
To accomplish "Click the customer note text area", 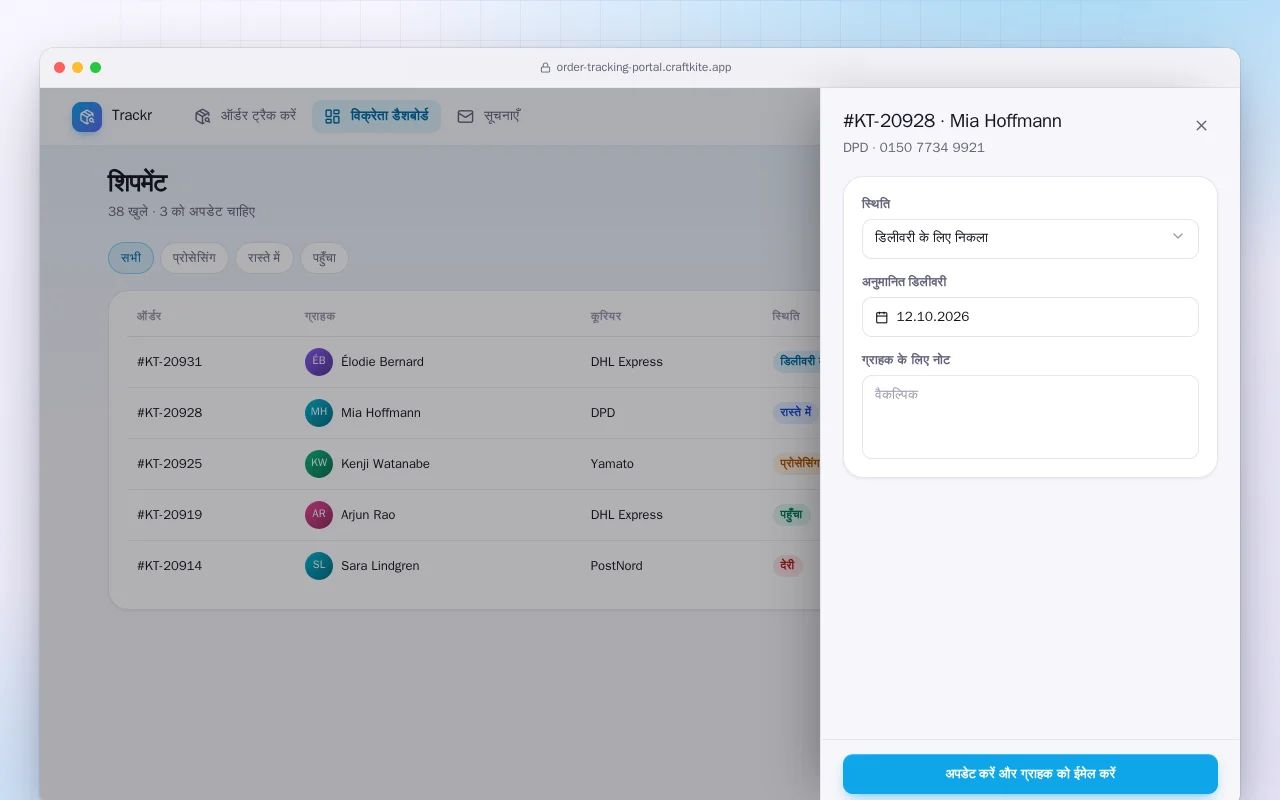I will [x=1030, y=417].
